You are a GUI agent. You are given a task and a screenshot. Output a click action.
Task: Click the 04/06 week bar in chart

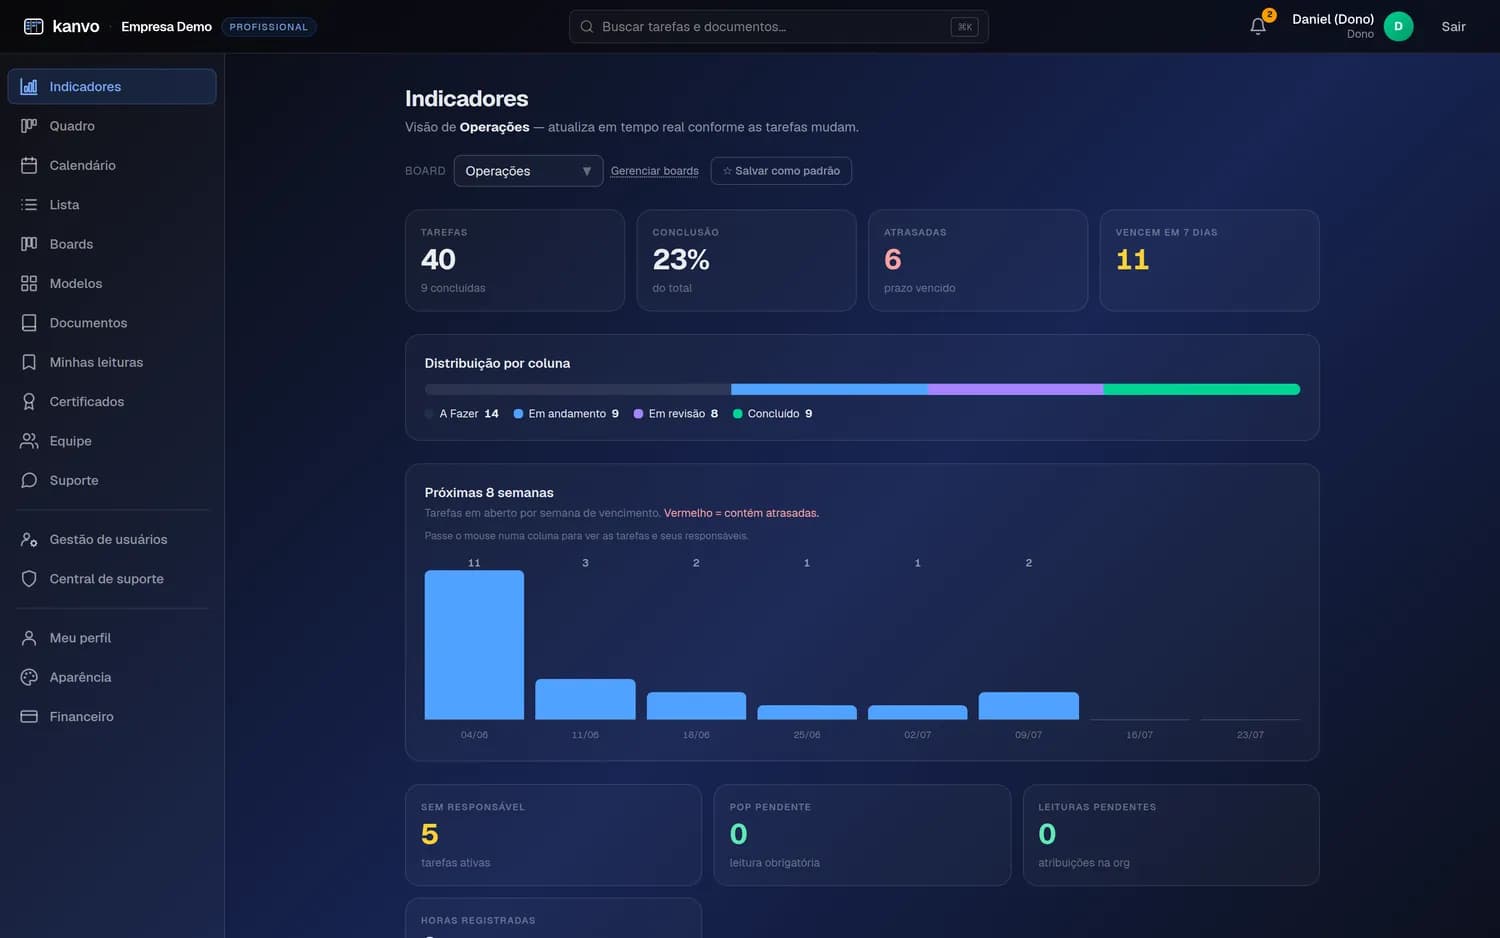(x=474, y=645)
